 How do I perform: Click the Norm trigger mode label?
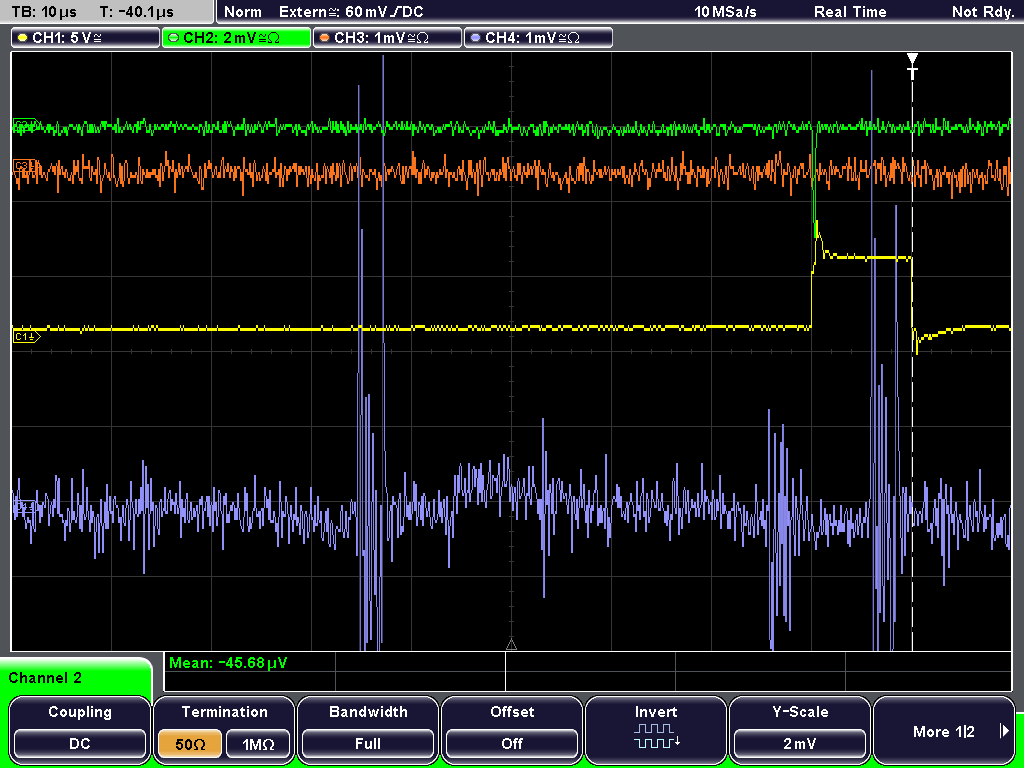(242, 12)
